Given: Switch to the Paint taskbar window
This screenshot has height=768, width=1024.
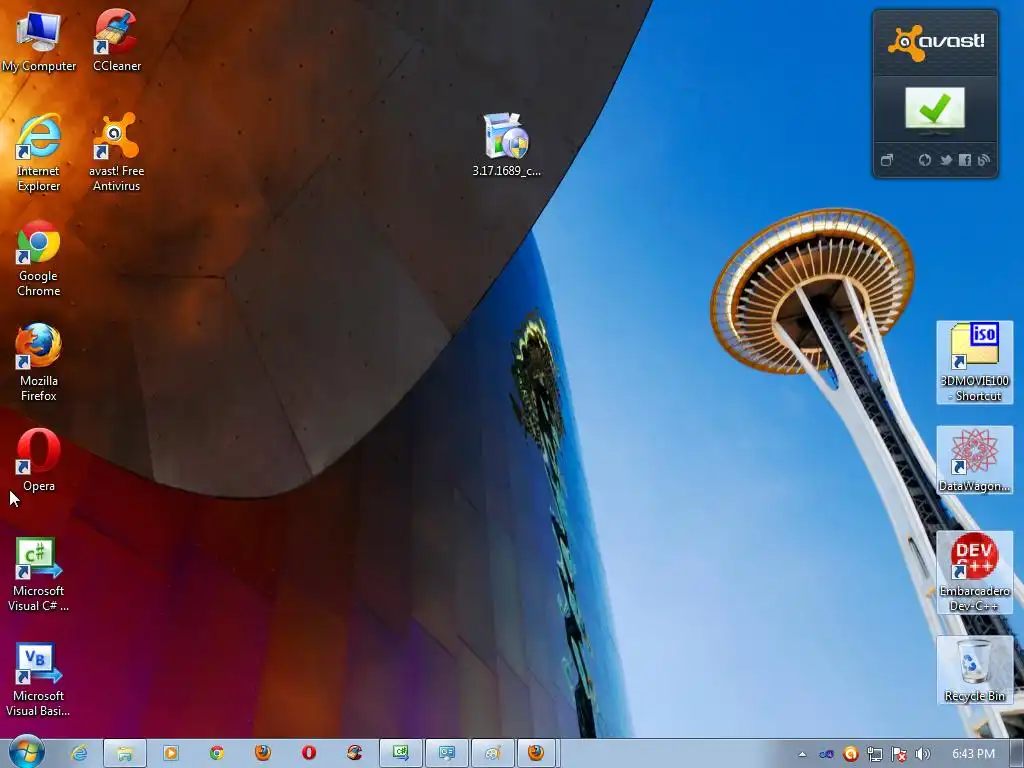Looking at the screenshot, I should [492, 753].
